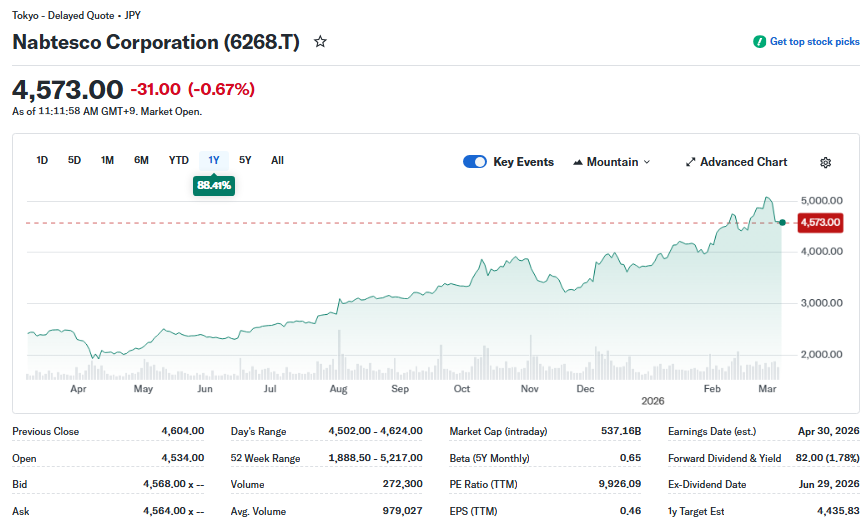Click the 4,502.00 - 4,624.00 range value

[375, 431]
